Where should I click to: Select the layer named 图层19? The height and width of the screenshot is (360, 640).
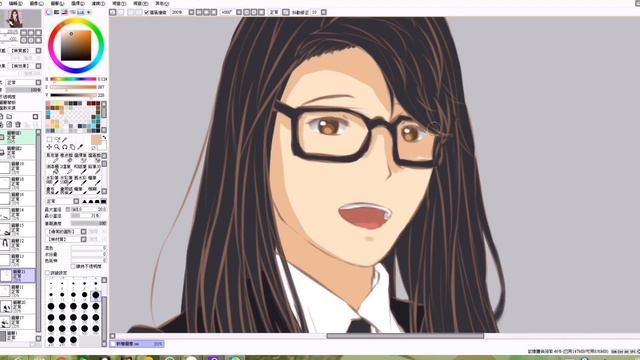18,168
